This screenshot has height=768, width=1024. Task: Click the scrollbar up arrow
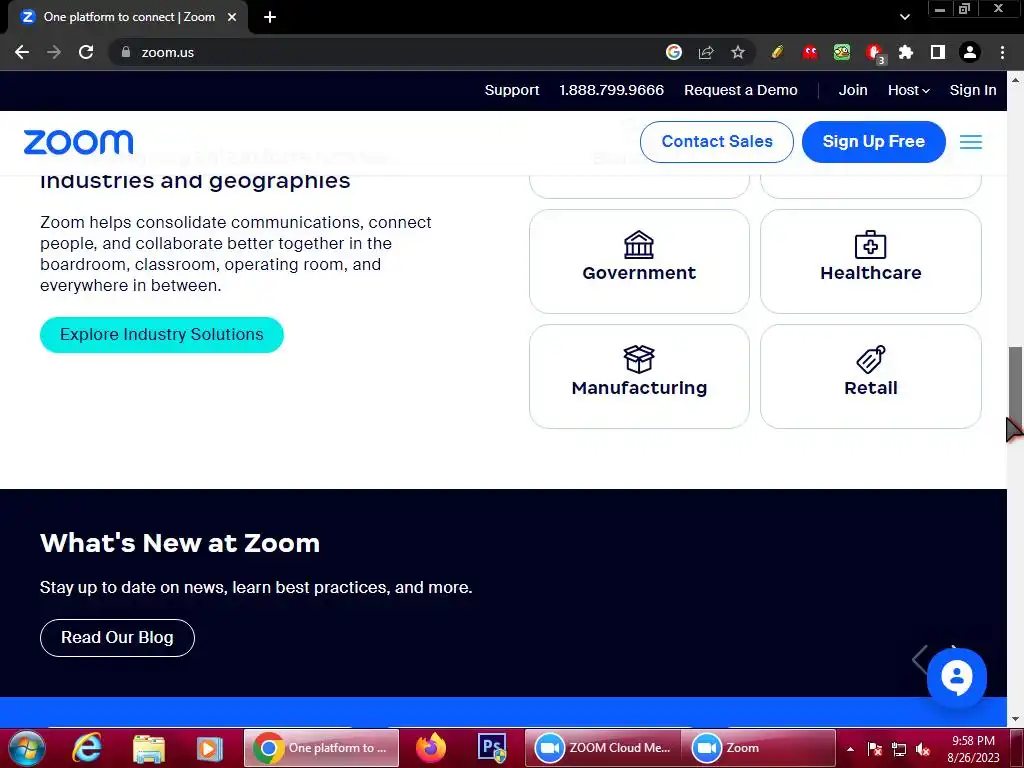coord(1015,80)
